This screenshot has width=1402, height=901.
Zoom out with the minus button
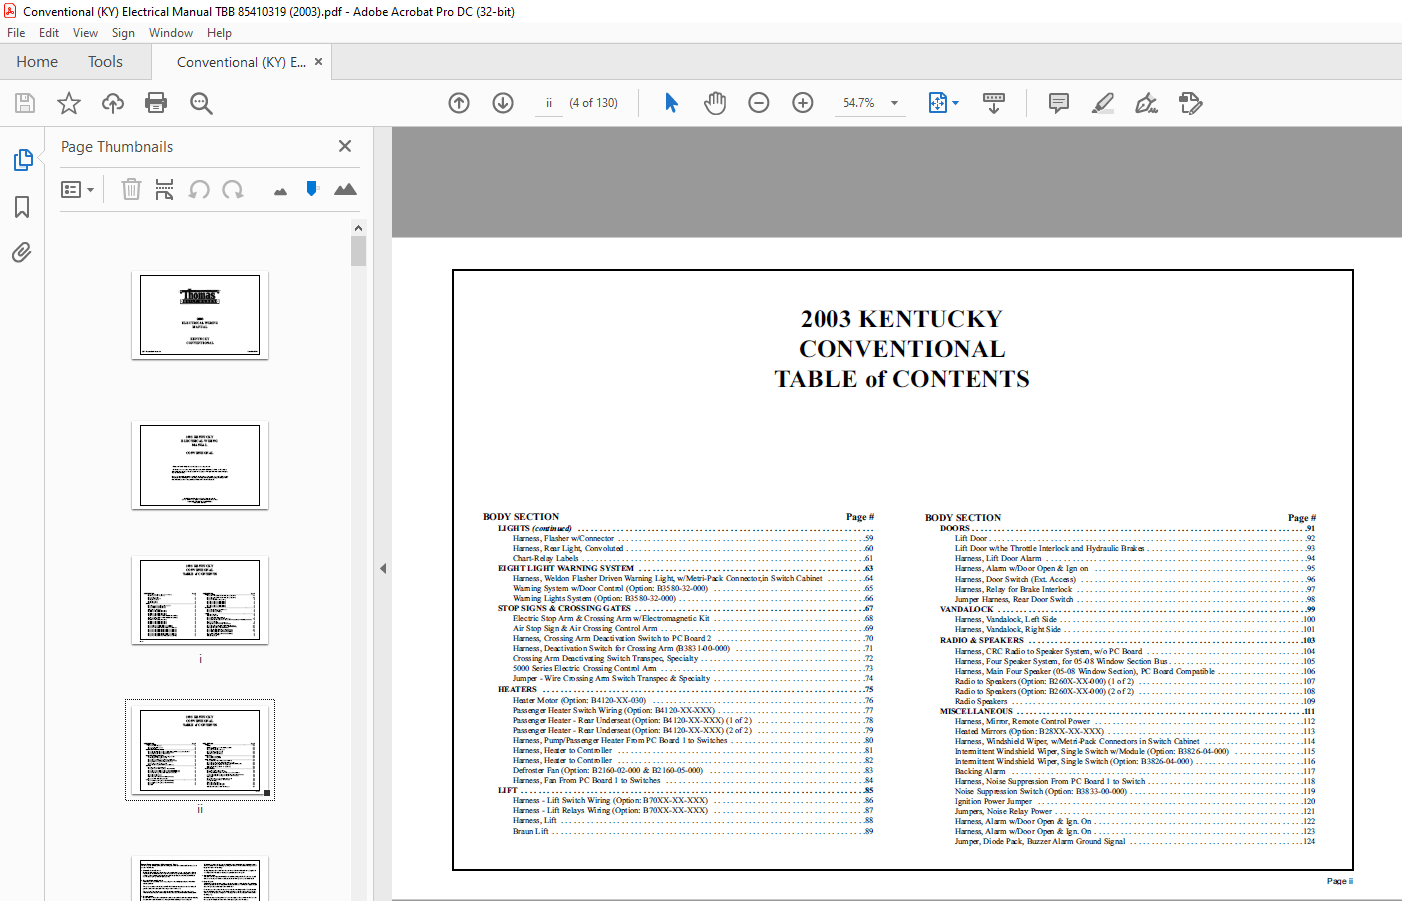click(x=759, y=103)
